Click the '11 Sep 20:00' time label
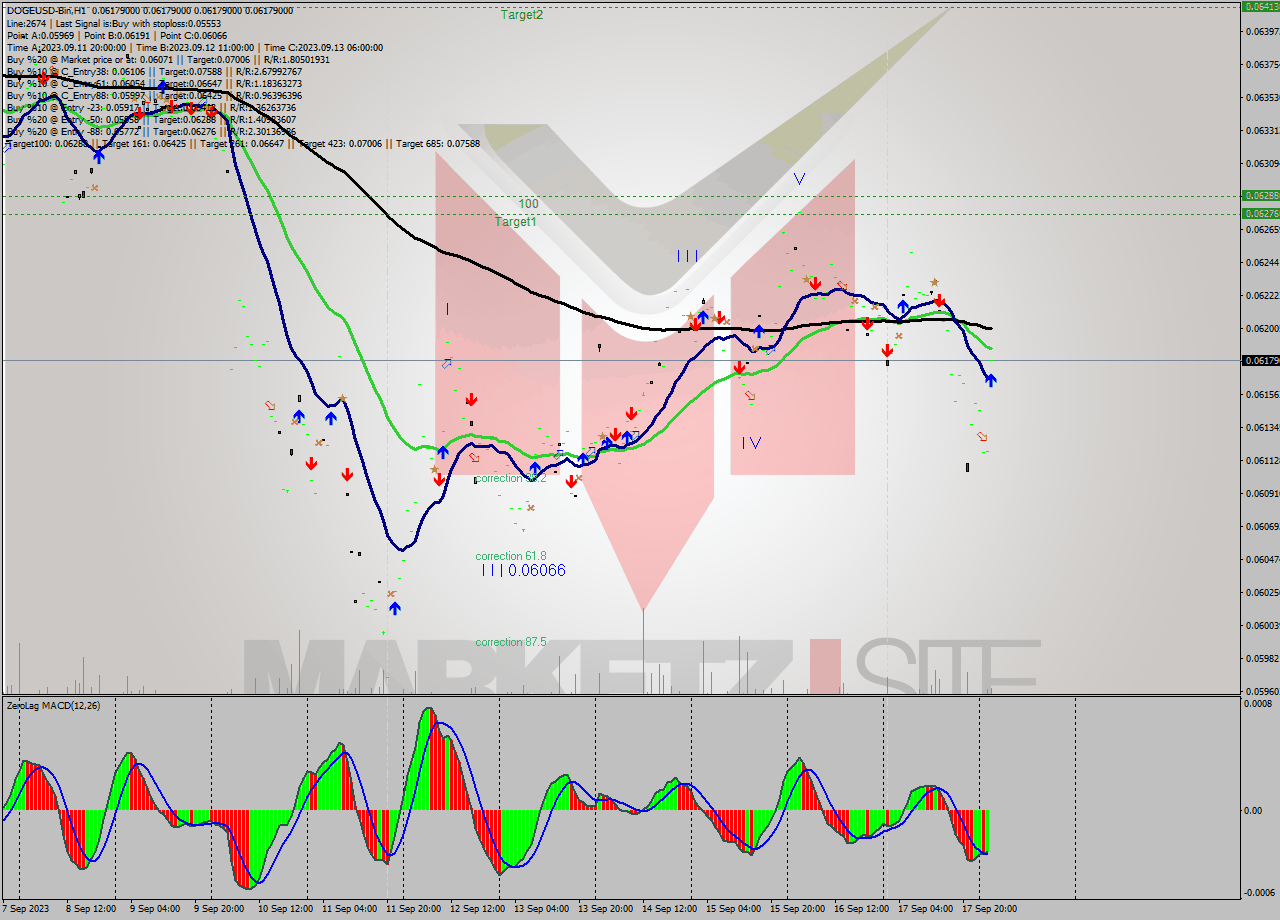This screenshot has width=1280, height=920. click(x=413, y=909)
